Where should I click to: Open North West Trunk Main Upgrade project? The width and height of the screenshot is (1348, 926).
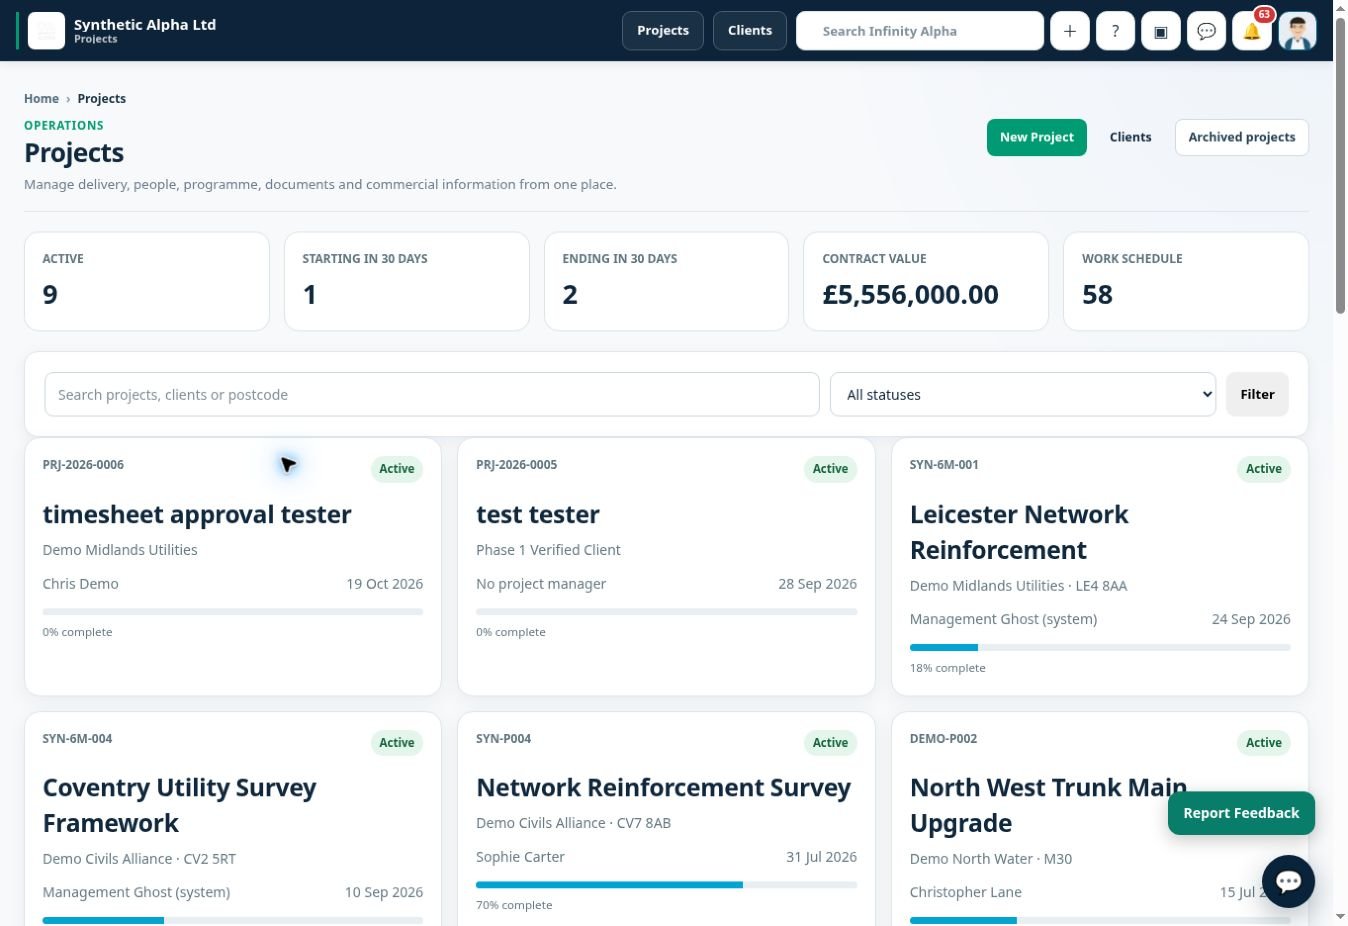coord(1048,805)
